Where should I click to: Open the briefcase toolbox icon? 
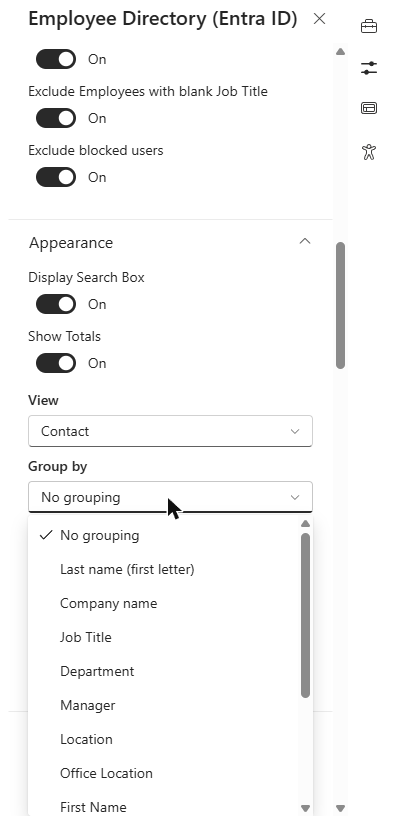coord(369,26)
